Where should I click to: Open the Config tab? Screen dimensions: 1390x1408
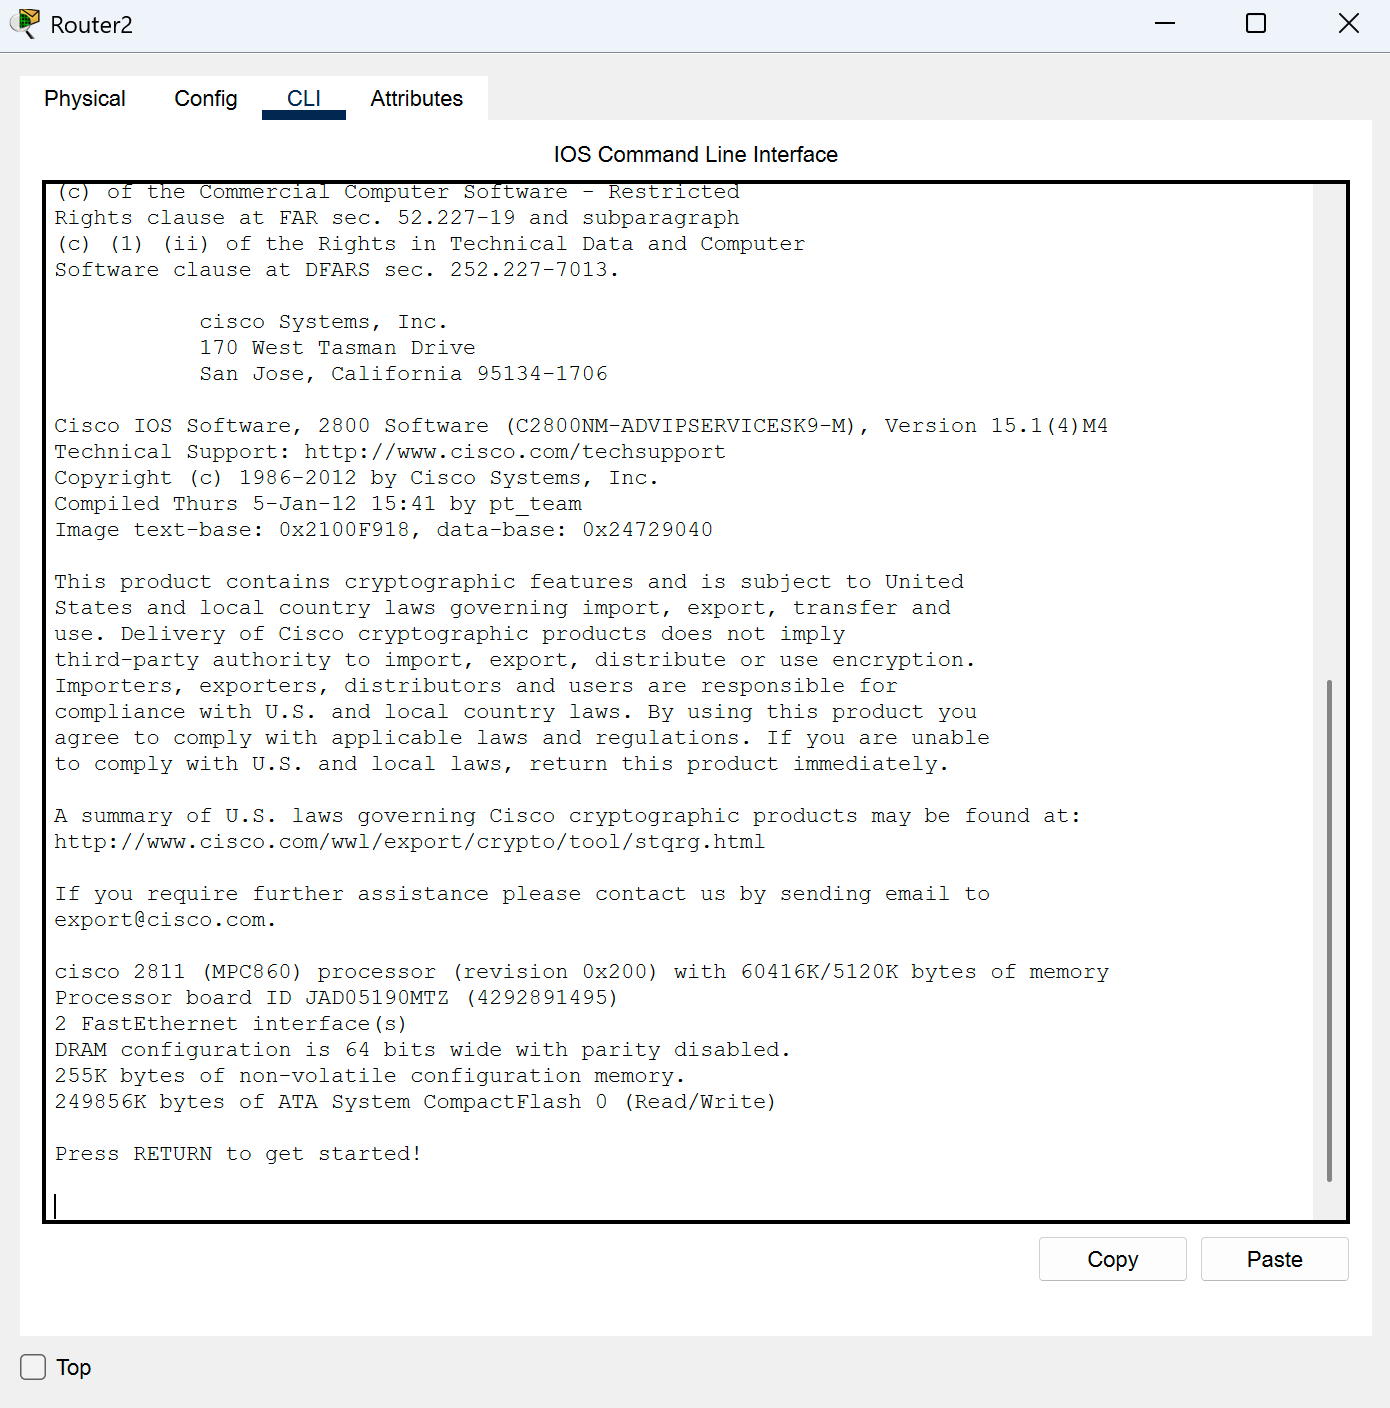(x=206, y=99)
